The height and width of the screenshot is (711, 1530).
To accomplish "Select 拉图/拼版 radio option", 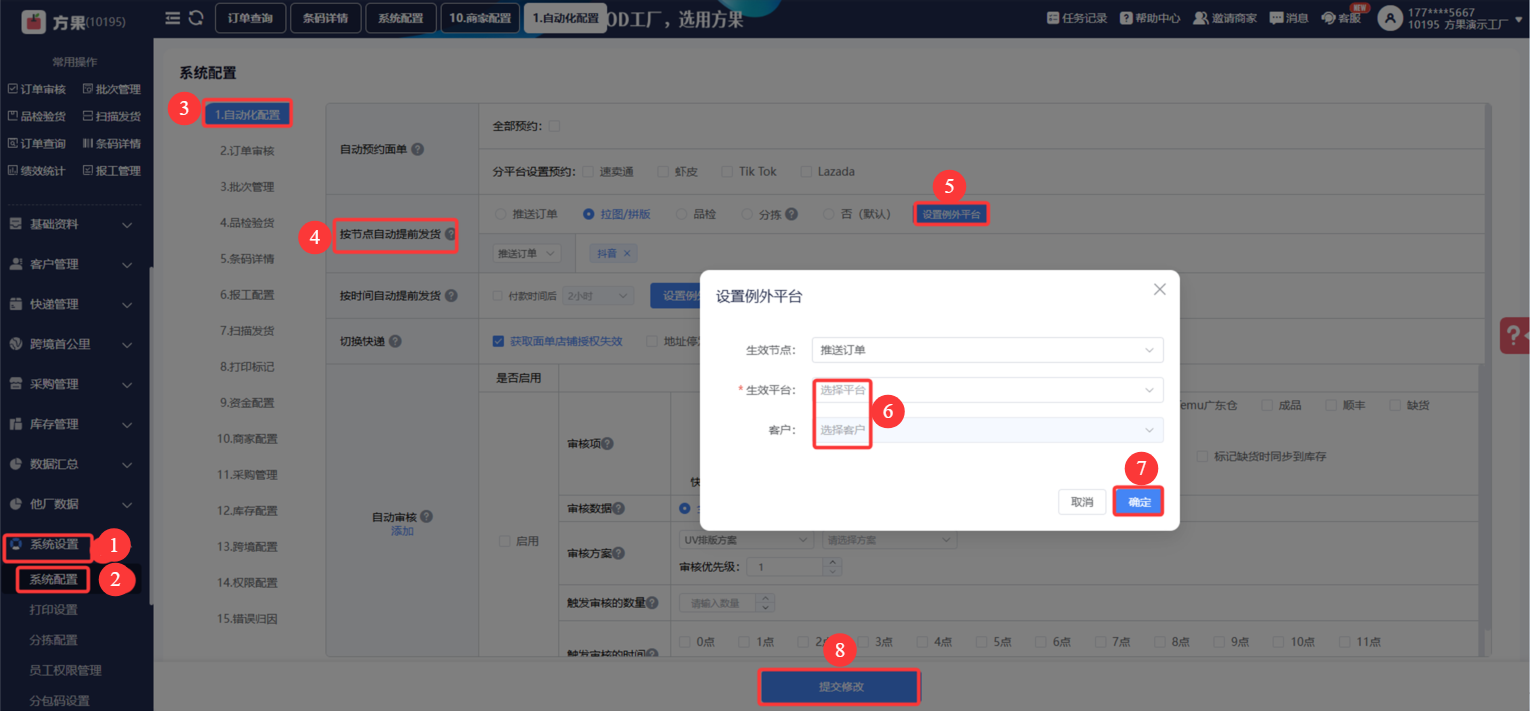I will [x=589, y=214].
